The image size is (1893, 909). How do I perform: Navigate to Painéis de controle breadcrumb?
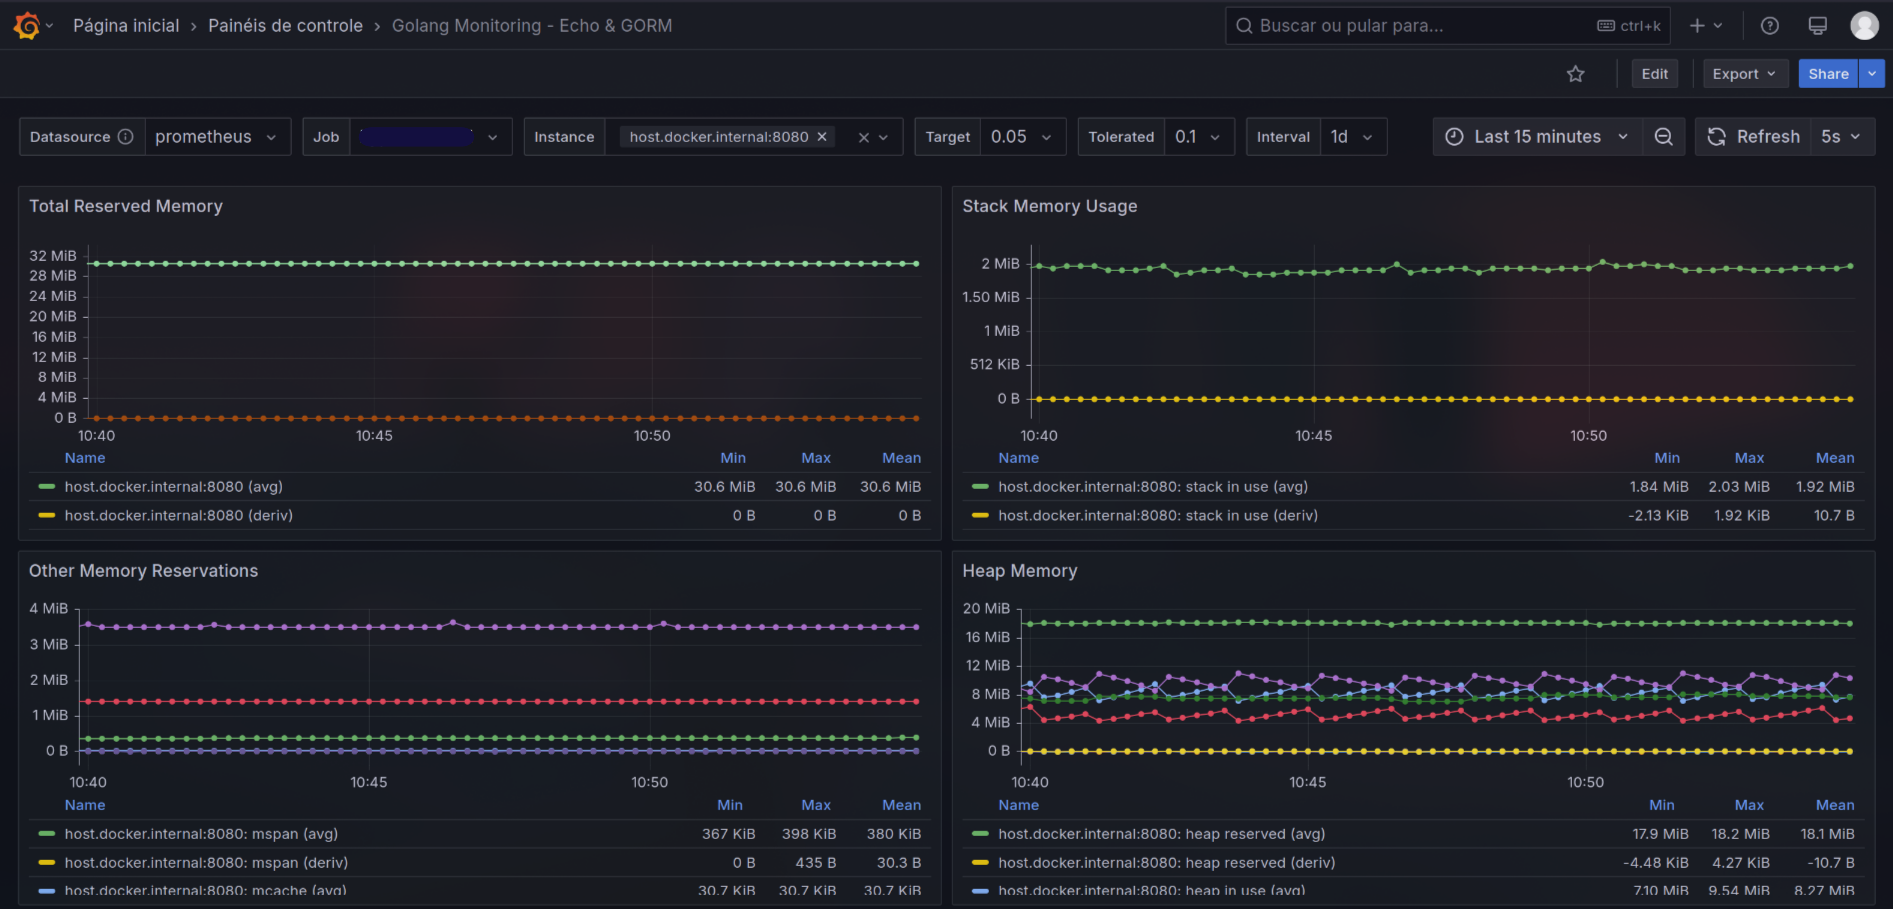(285, 26)
